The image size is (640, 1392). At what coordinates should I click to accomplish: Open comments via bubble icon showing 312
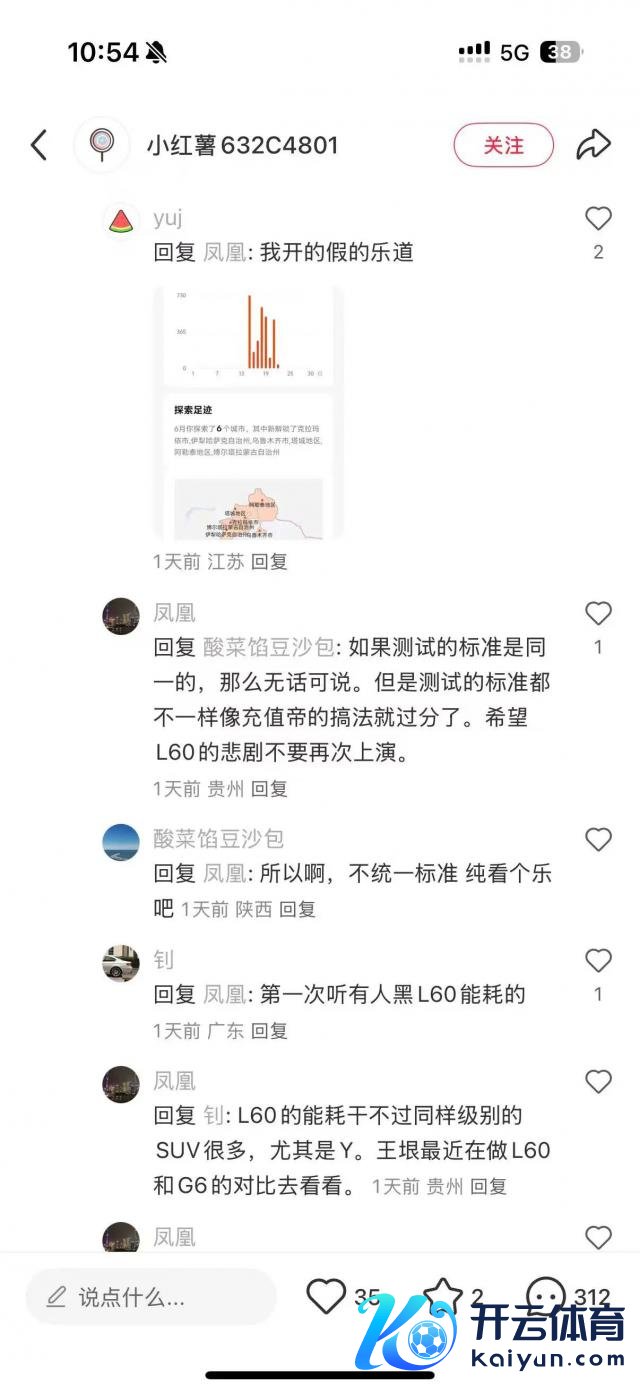(546, 1297)
